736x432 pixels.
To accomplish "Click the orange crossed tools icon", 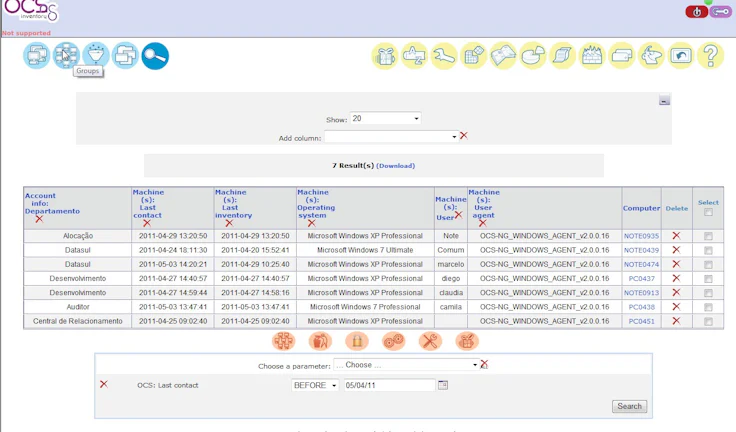I will 430,341.
